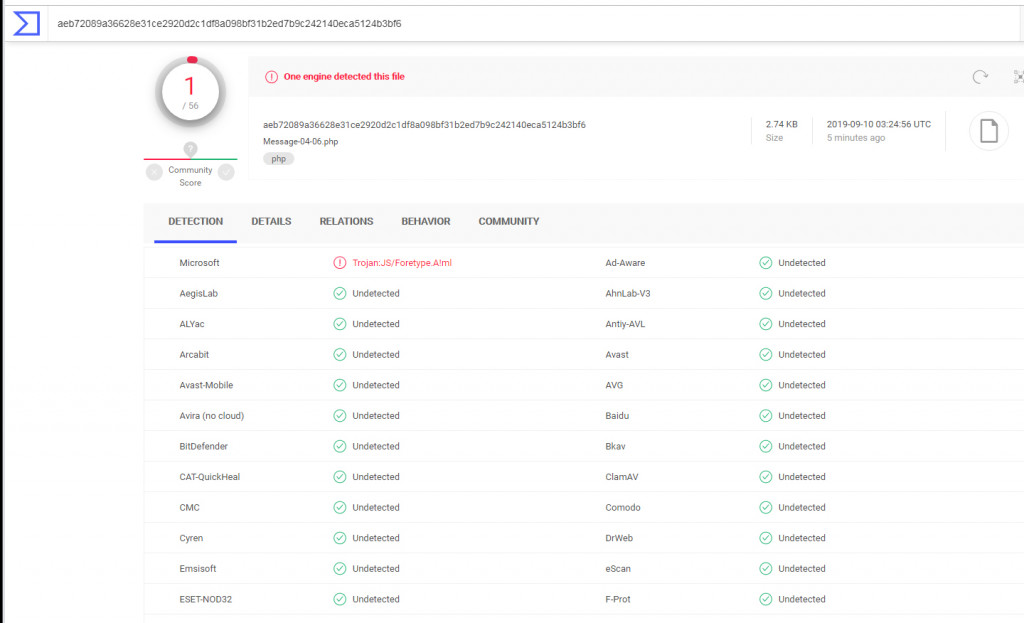Click the red alert icon beside detection message

[x=271, y=76]
